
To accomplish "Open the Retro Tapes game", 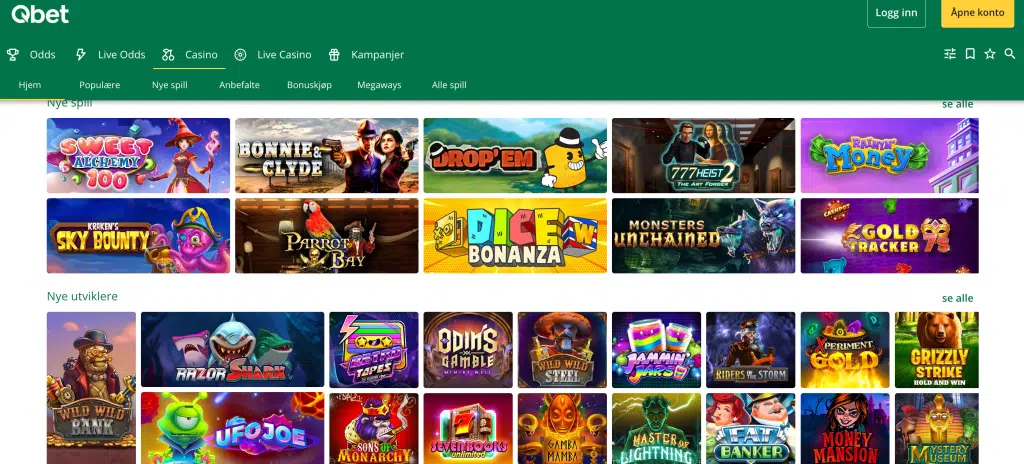I will (x=374, y=350).
